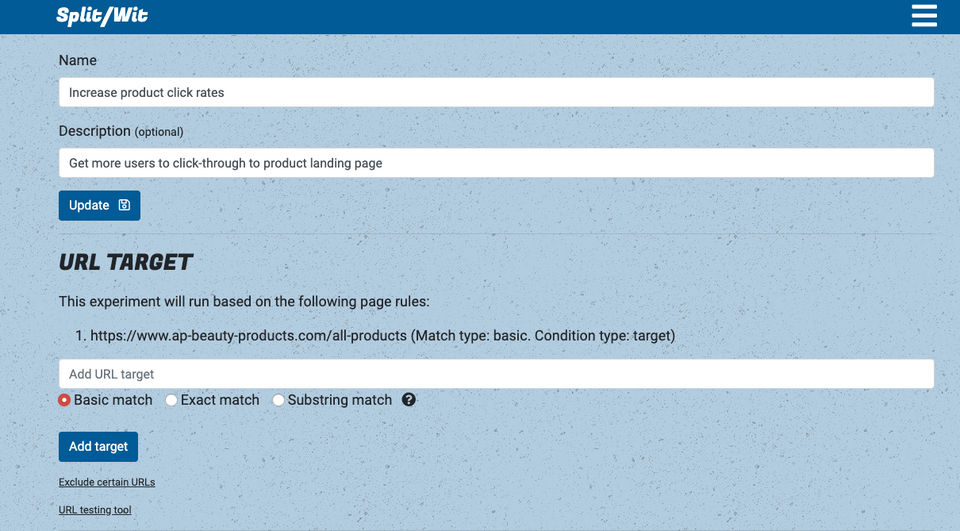Click the URL TARGET section heading
The height and width of the screenshot is (531, 960).
point(126,262)
